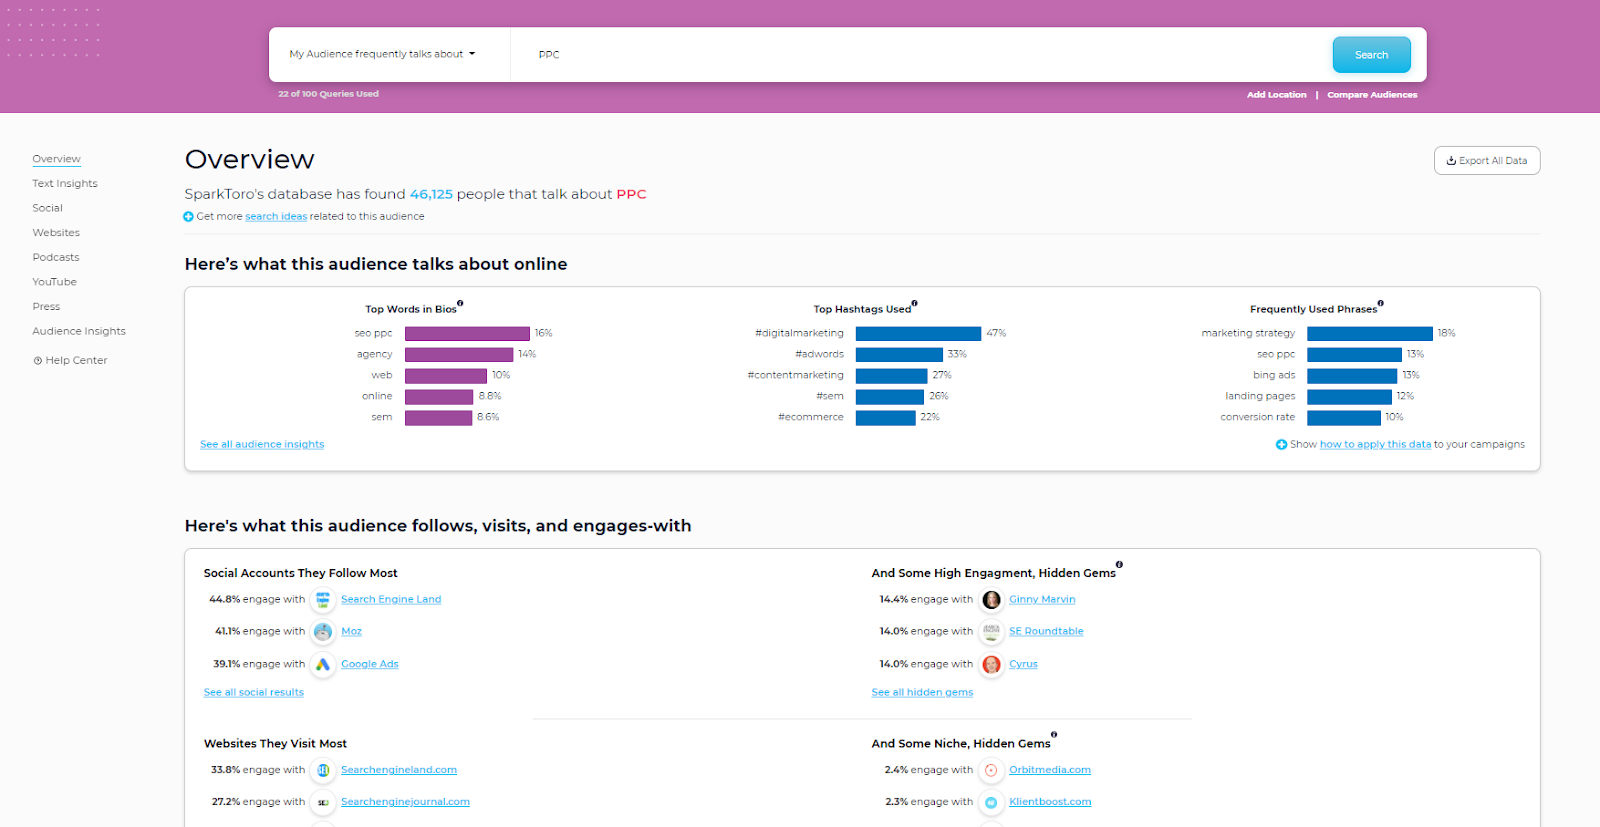
Task: Click the '46,125' people count text
Action: [431, 194]
